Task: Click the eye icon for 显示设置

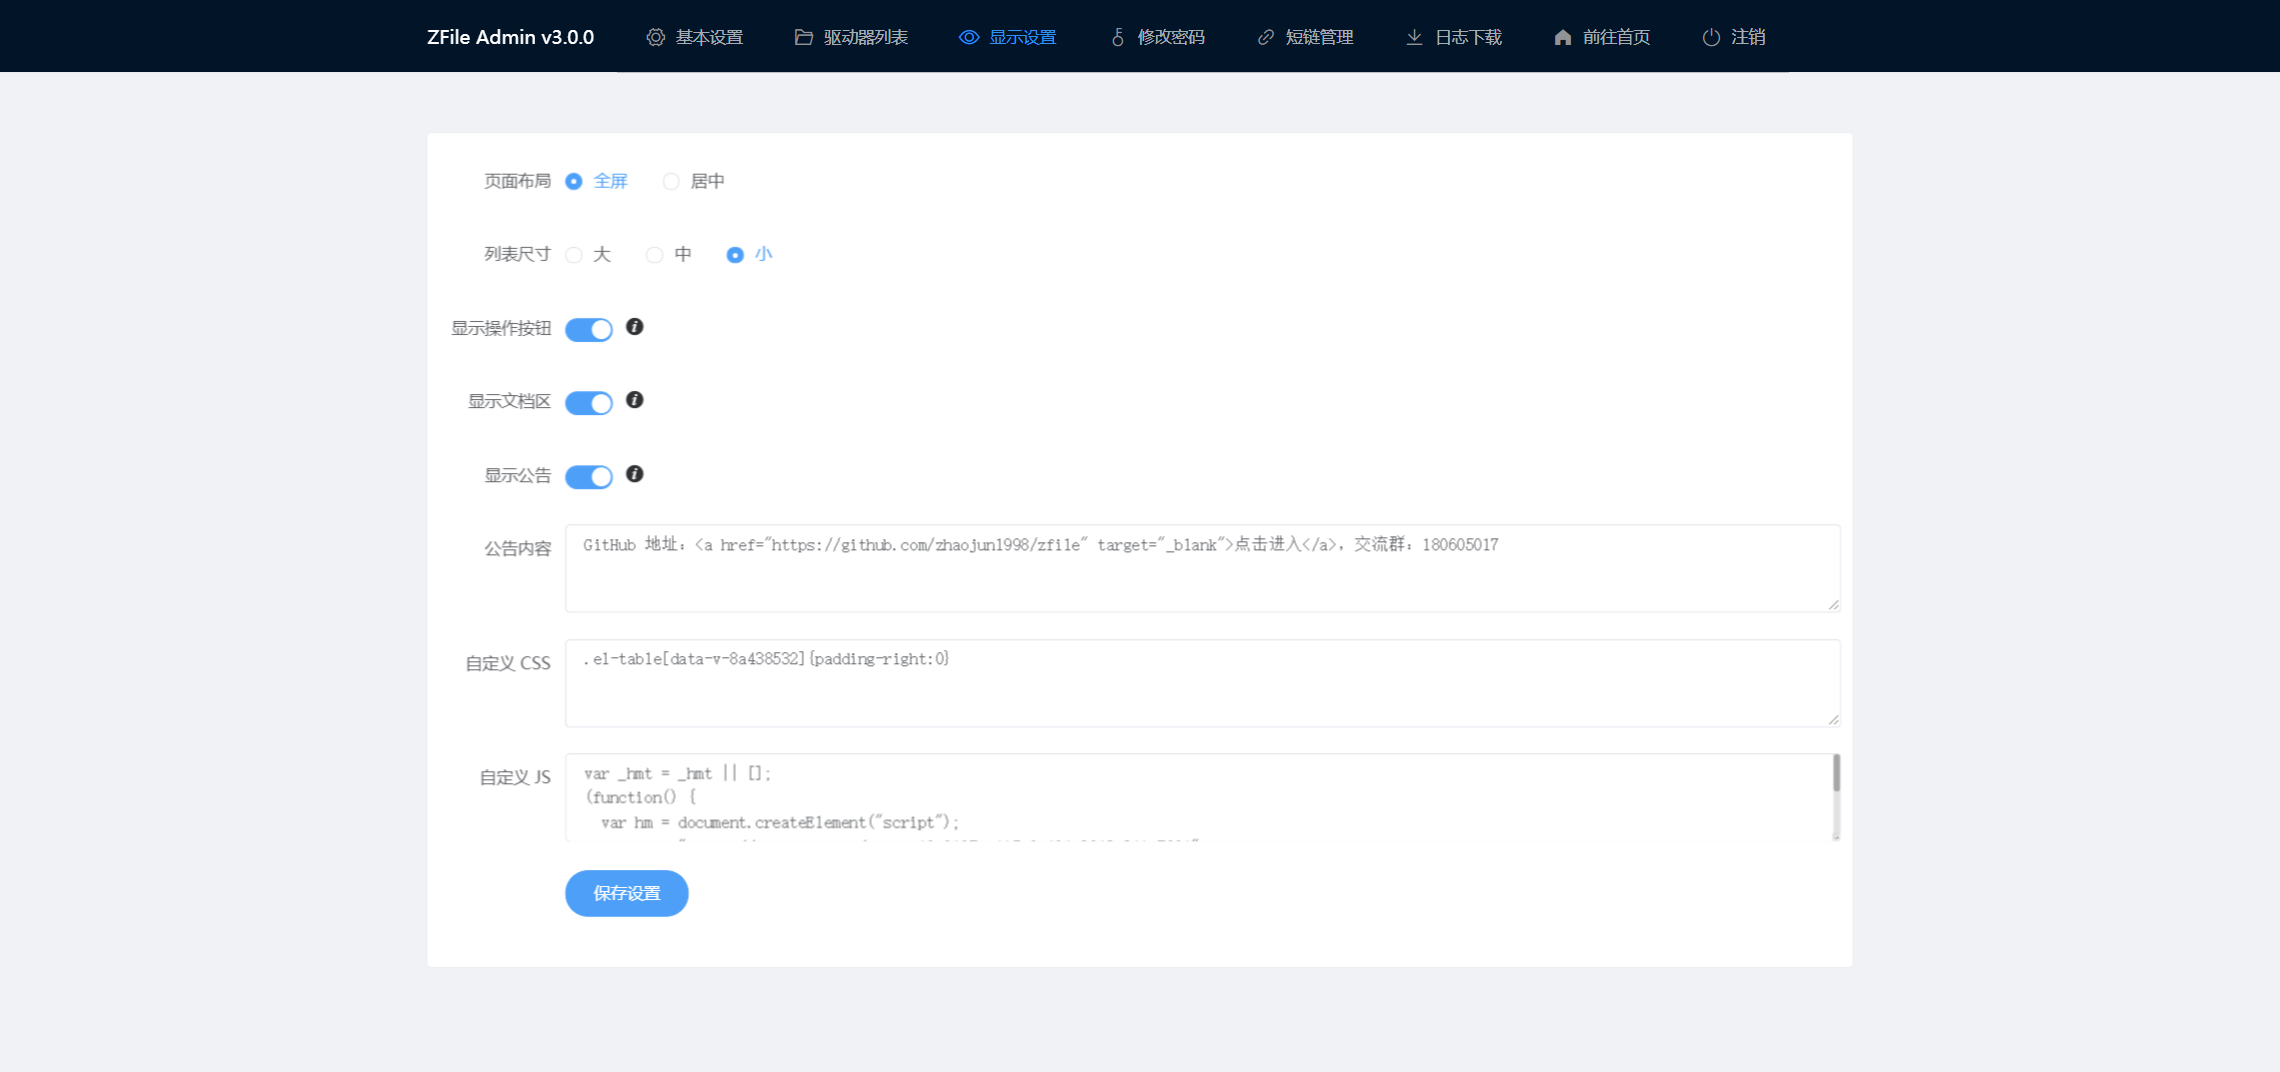Action: point(969,37)
